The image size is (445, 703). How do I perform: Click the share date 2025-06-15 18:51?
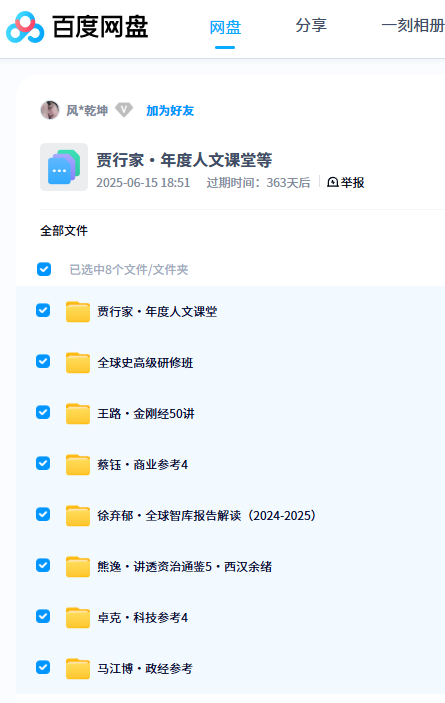[143, 182]
